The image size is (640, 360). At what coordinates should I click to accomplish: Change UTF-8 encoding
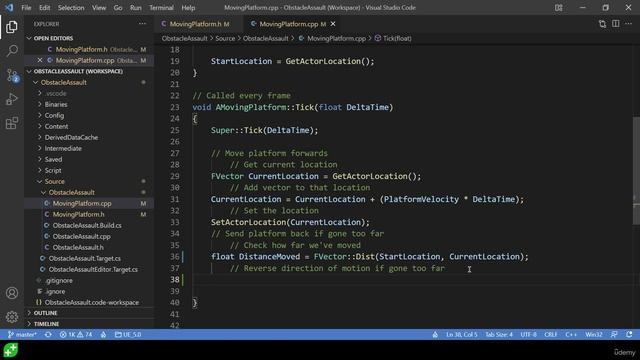[528, 335]
